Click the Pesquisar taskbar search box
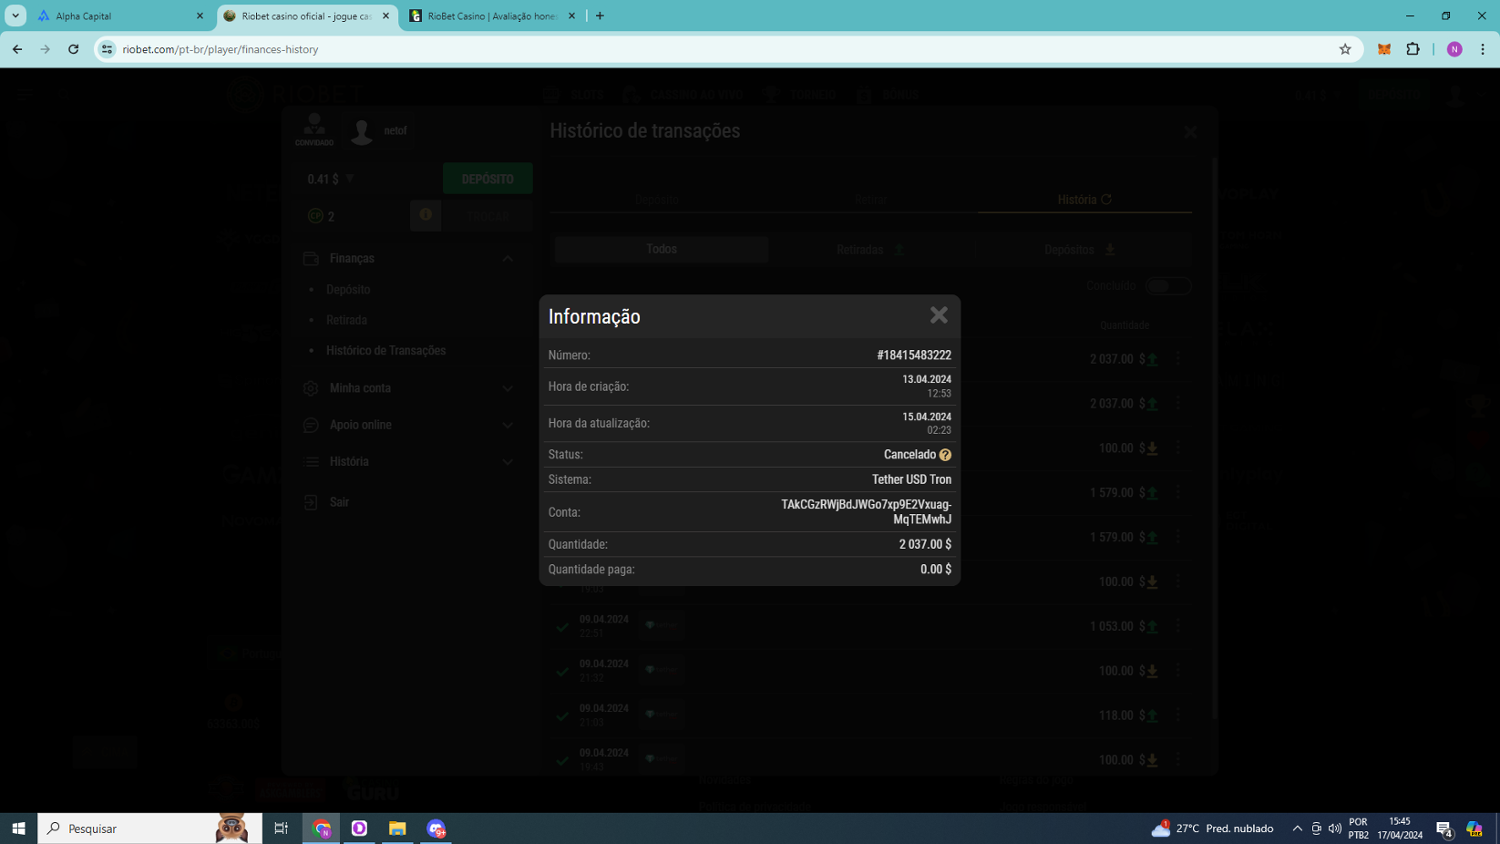Image resolution: width=1500 pixels, height=844 pixels. point(140,828)
